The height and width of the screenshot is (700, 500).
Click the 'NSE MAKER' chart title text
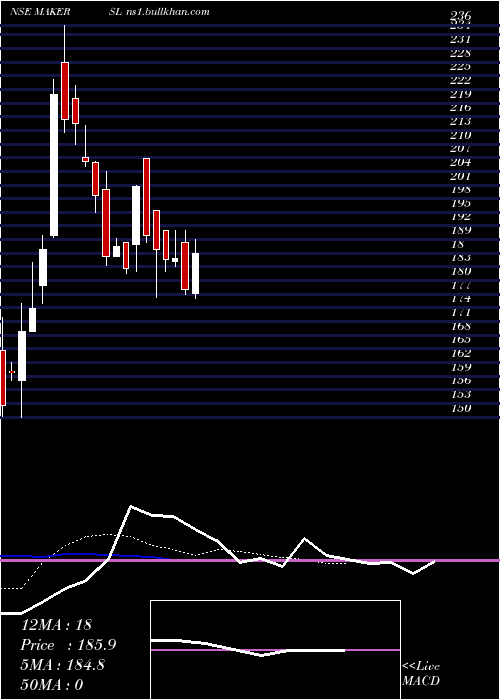pos(40,11)
